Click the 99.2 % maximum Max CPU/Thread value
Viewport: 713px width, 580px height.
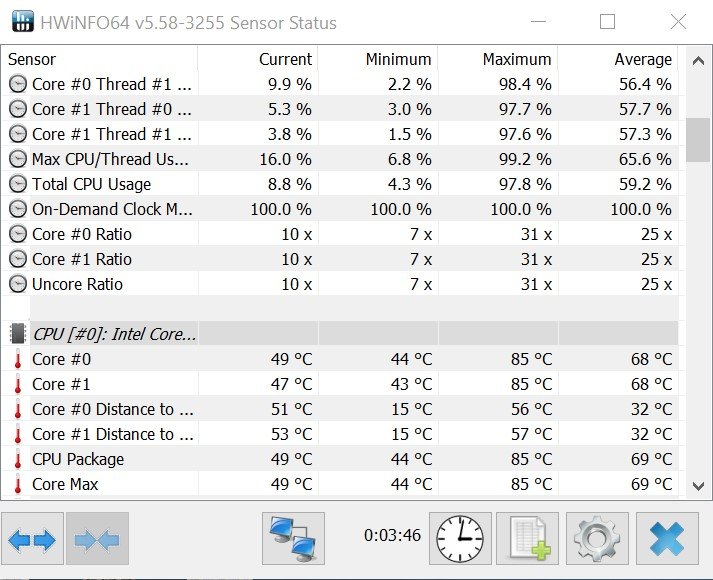(525, 159)
